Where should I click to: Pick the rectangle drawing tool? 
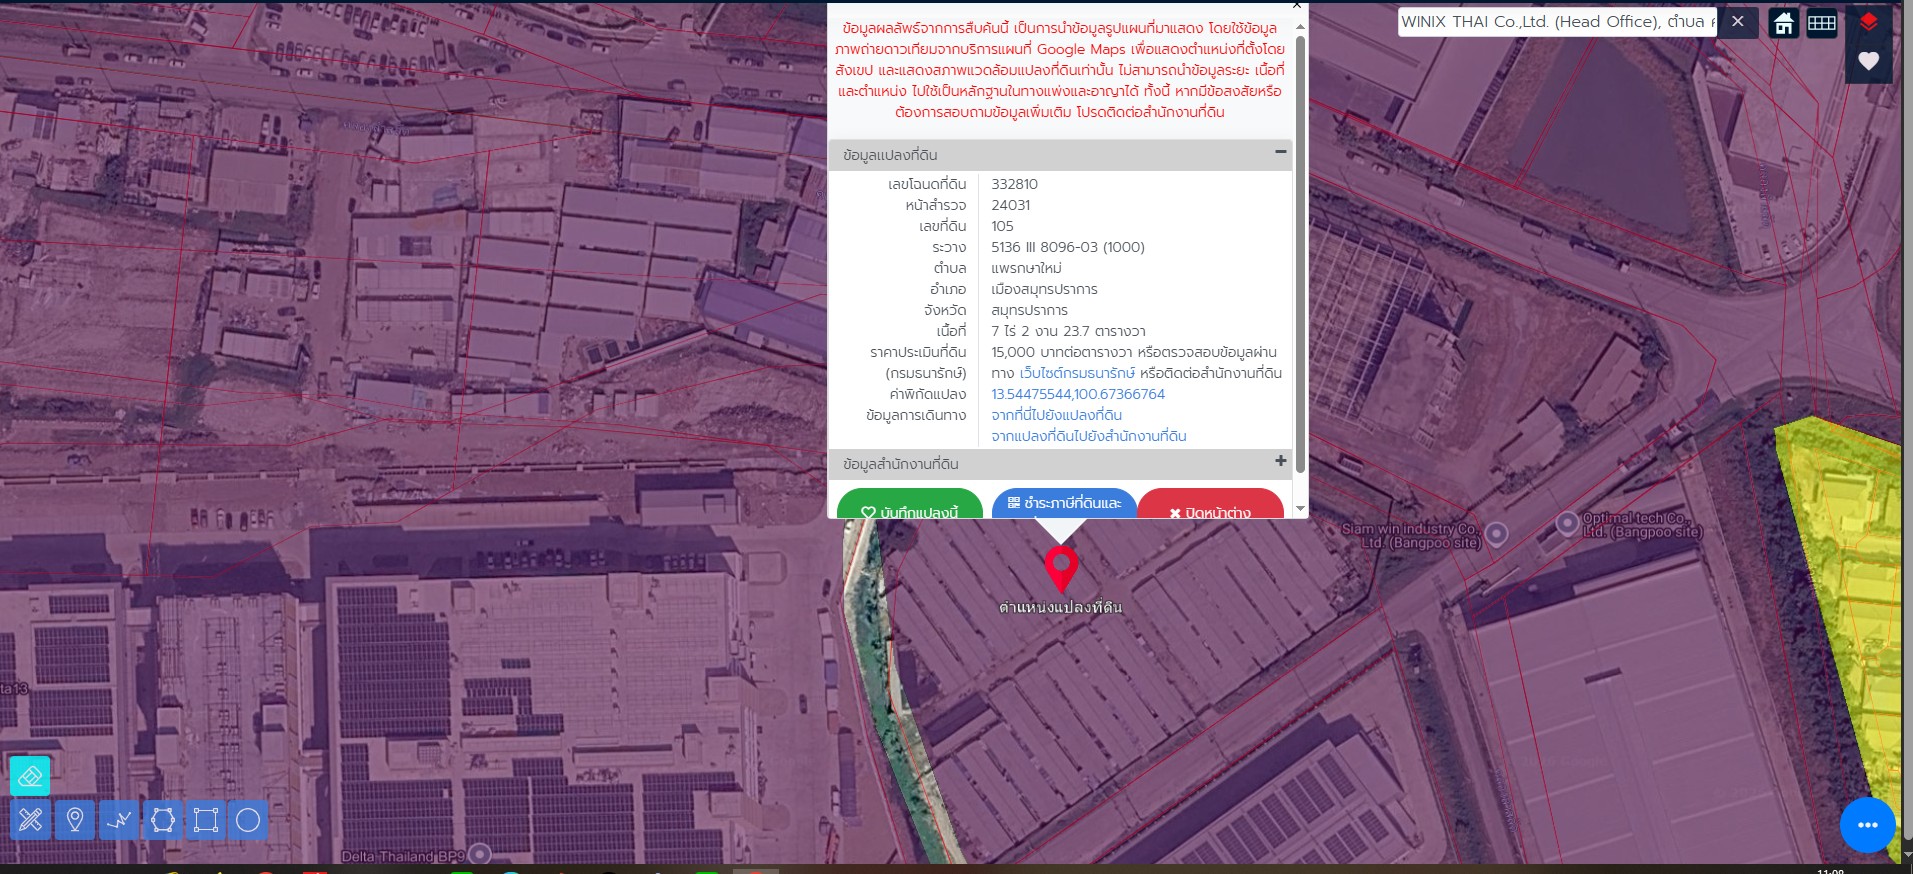(x=206, y=821)
